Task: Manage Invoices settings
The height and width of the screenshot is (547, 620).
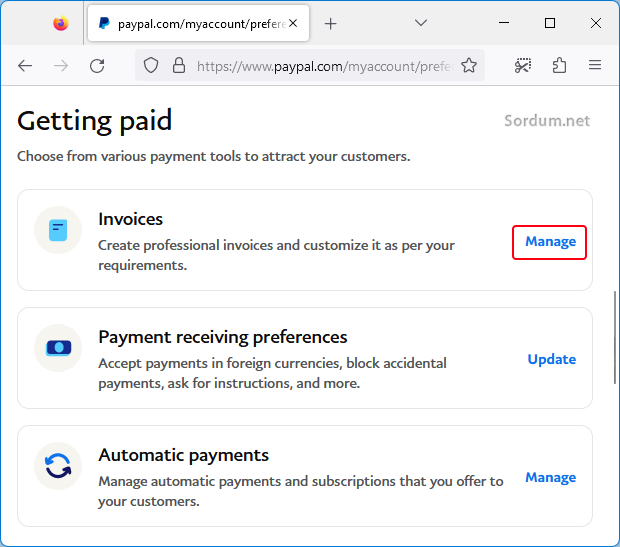Action: pos(550,242)
